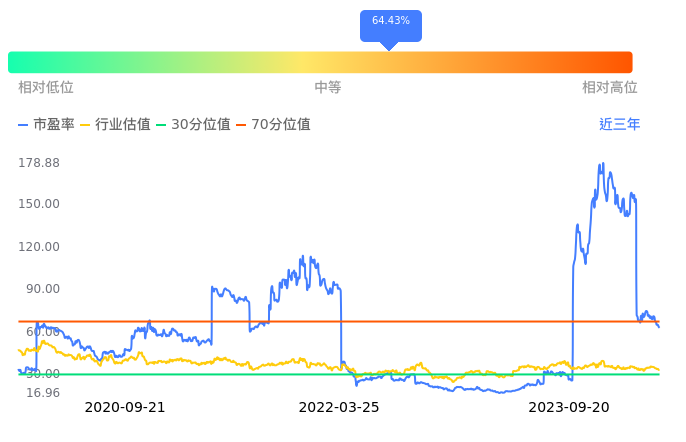Click the 90.00 y-axis label
This screenshot has height=442, width=686.
43,289
